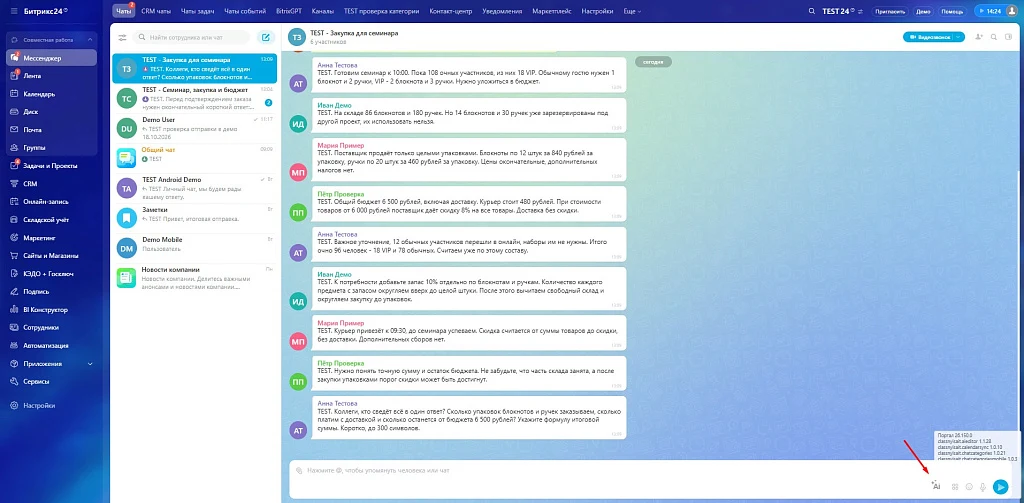Open TEST проверка категории tab
The width and height of the screenshot is (1024, 503).
[x=382, y=11]
